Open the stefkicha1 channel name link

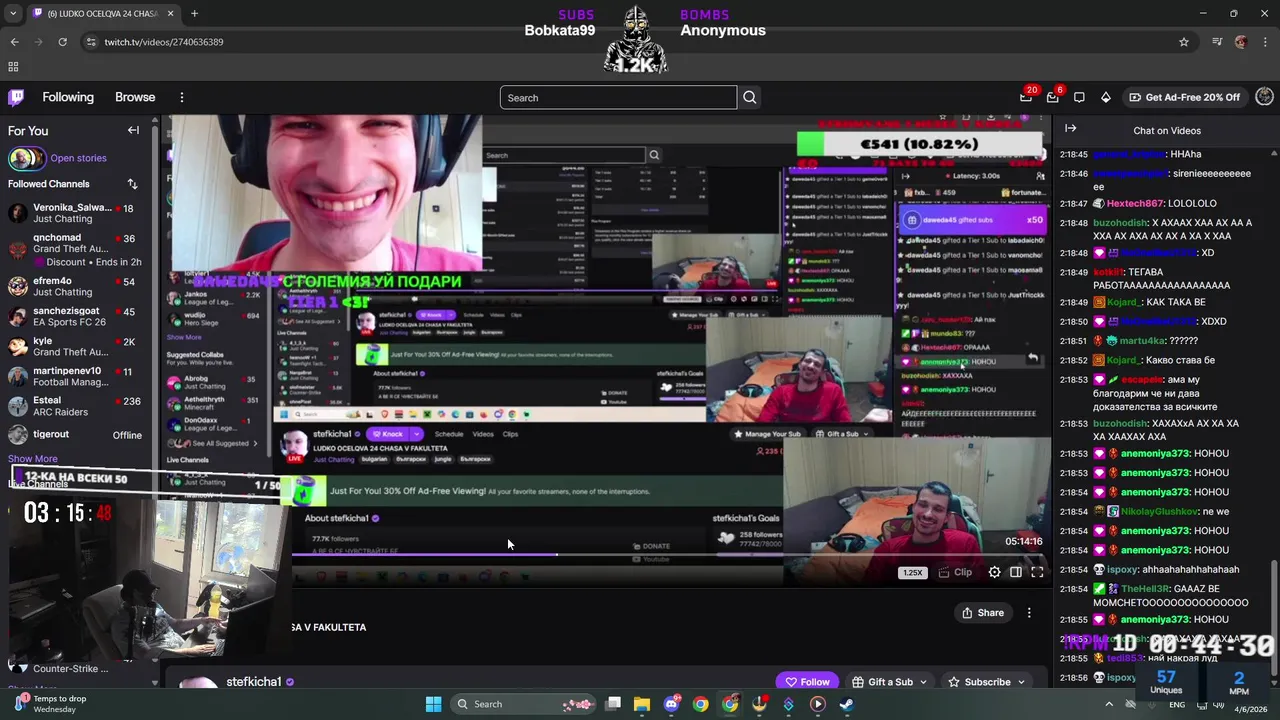click(x=254, y=681)
